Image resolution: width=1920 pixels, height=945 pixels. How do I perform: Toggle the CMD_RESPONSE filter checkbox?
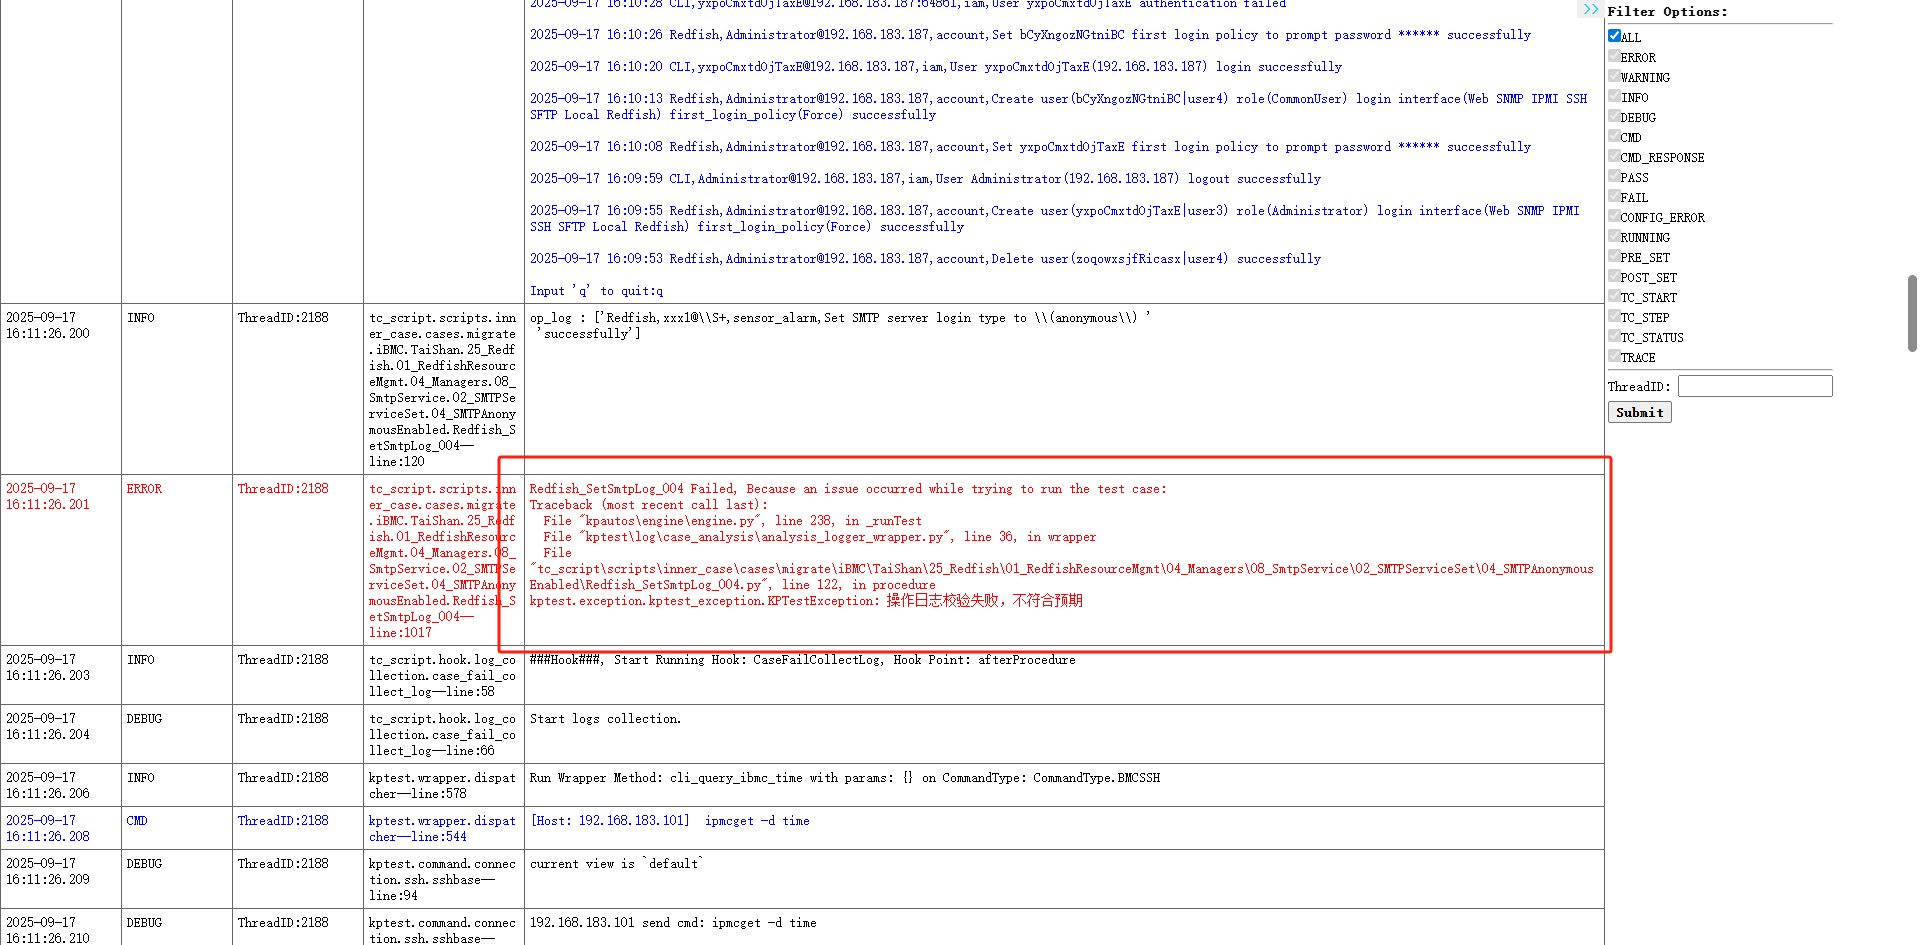coord(1614,156)
